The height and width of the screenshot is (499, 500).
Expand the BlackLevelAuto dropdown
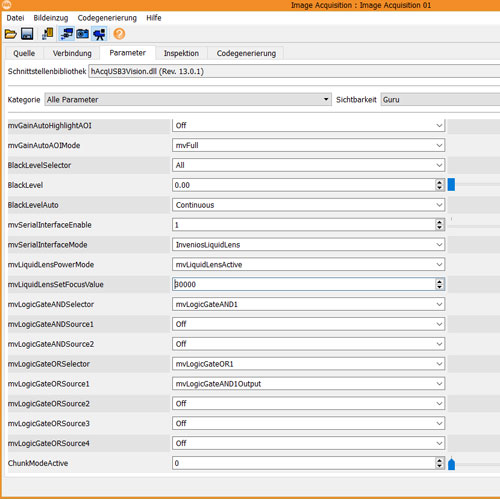click(x=309, y=205)
